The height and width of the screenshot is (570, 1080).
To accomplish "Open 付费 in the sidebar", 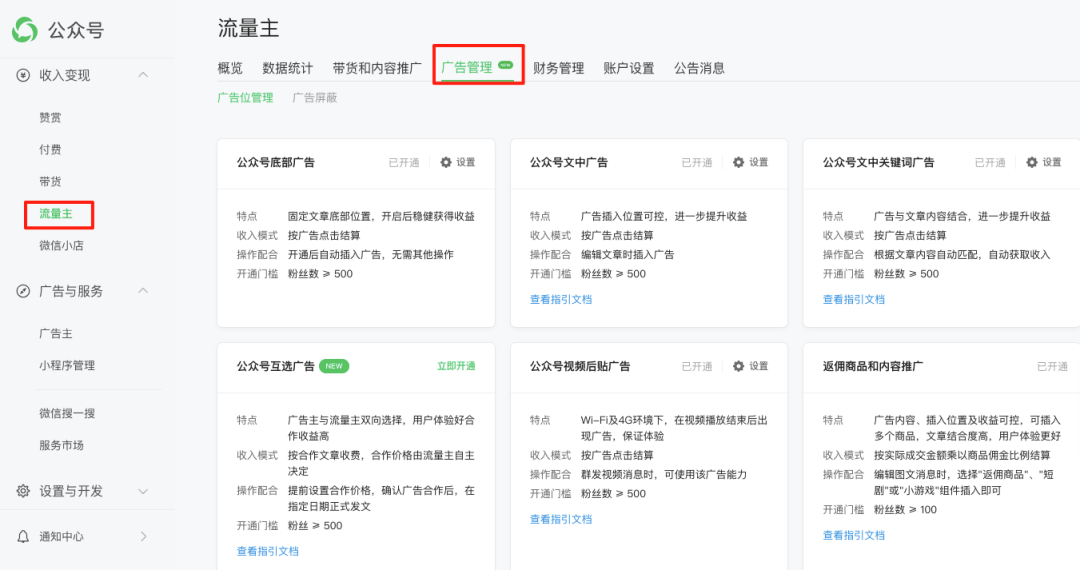I will click(50, 149).
